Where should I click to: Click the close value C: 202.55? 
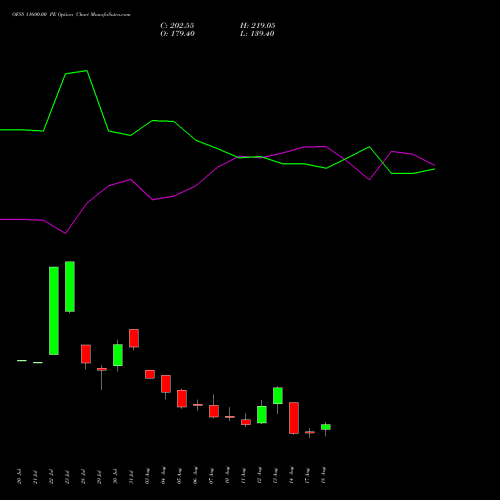tap(177, 26)
